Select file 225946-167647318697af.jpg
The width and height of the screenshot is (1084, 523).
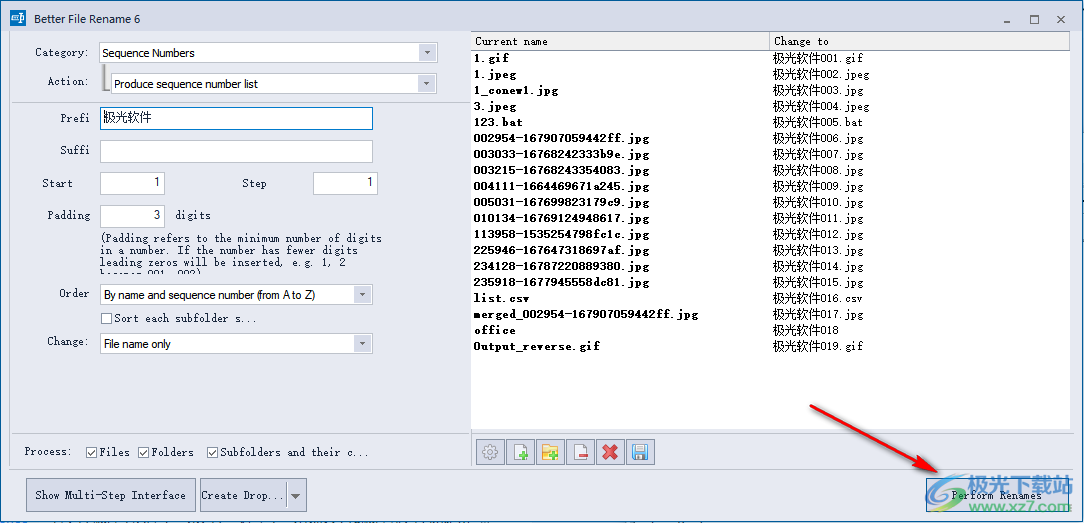click(561, 250)
